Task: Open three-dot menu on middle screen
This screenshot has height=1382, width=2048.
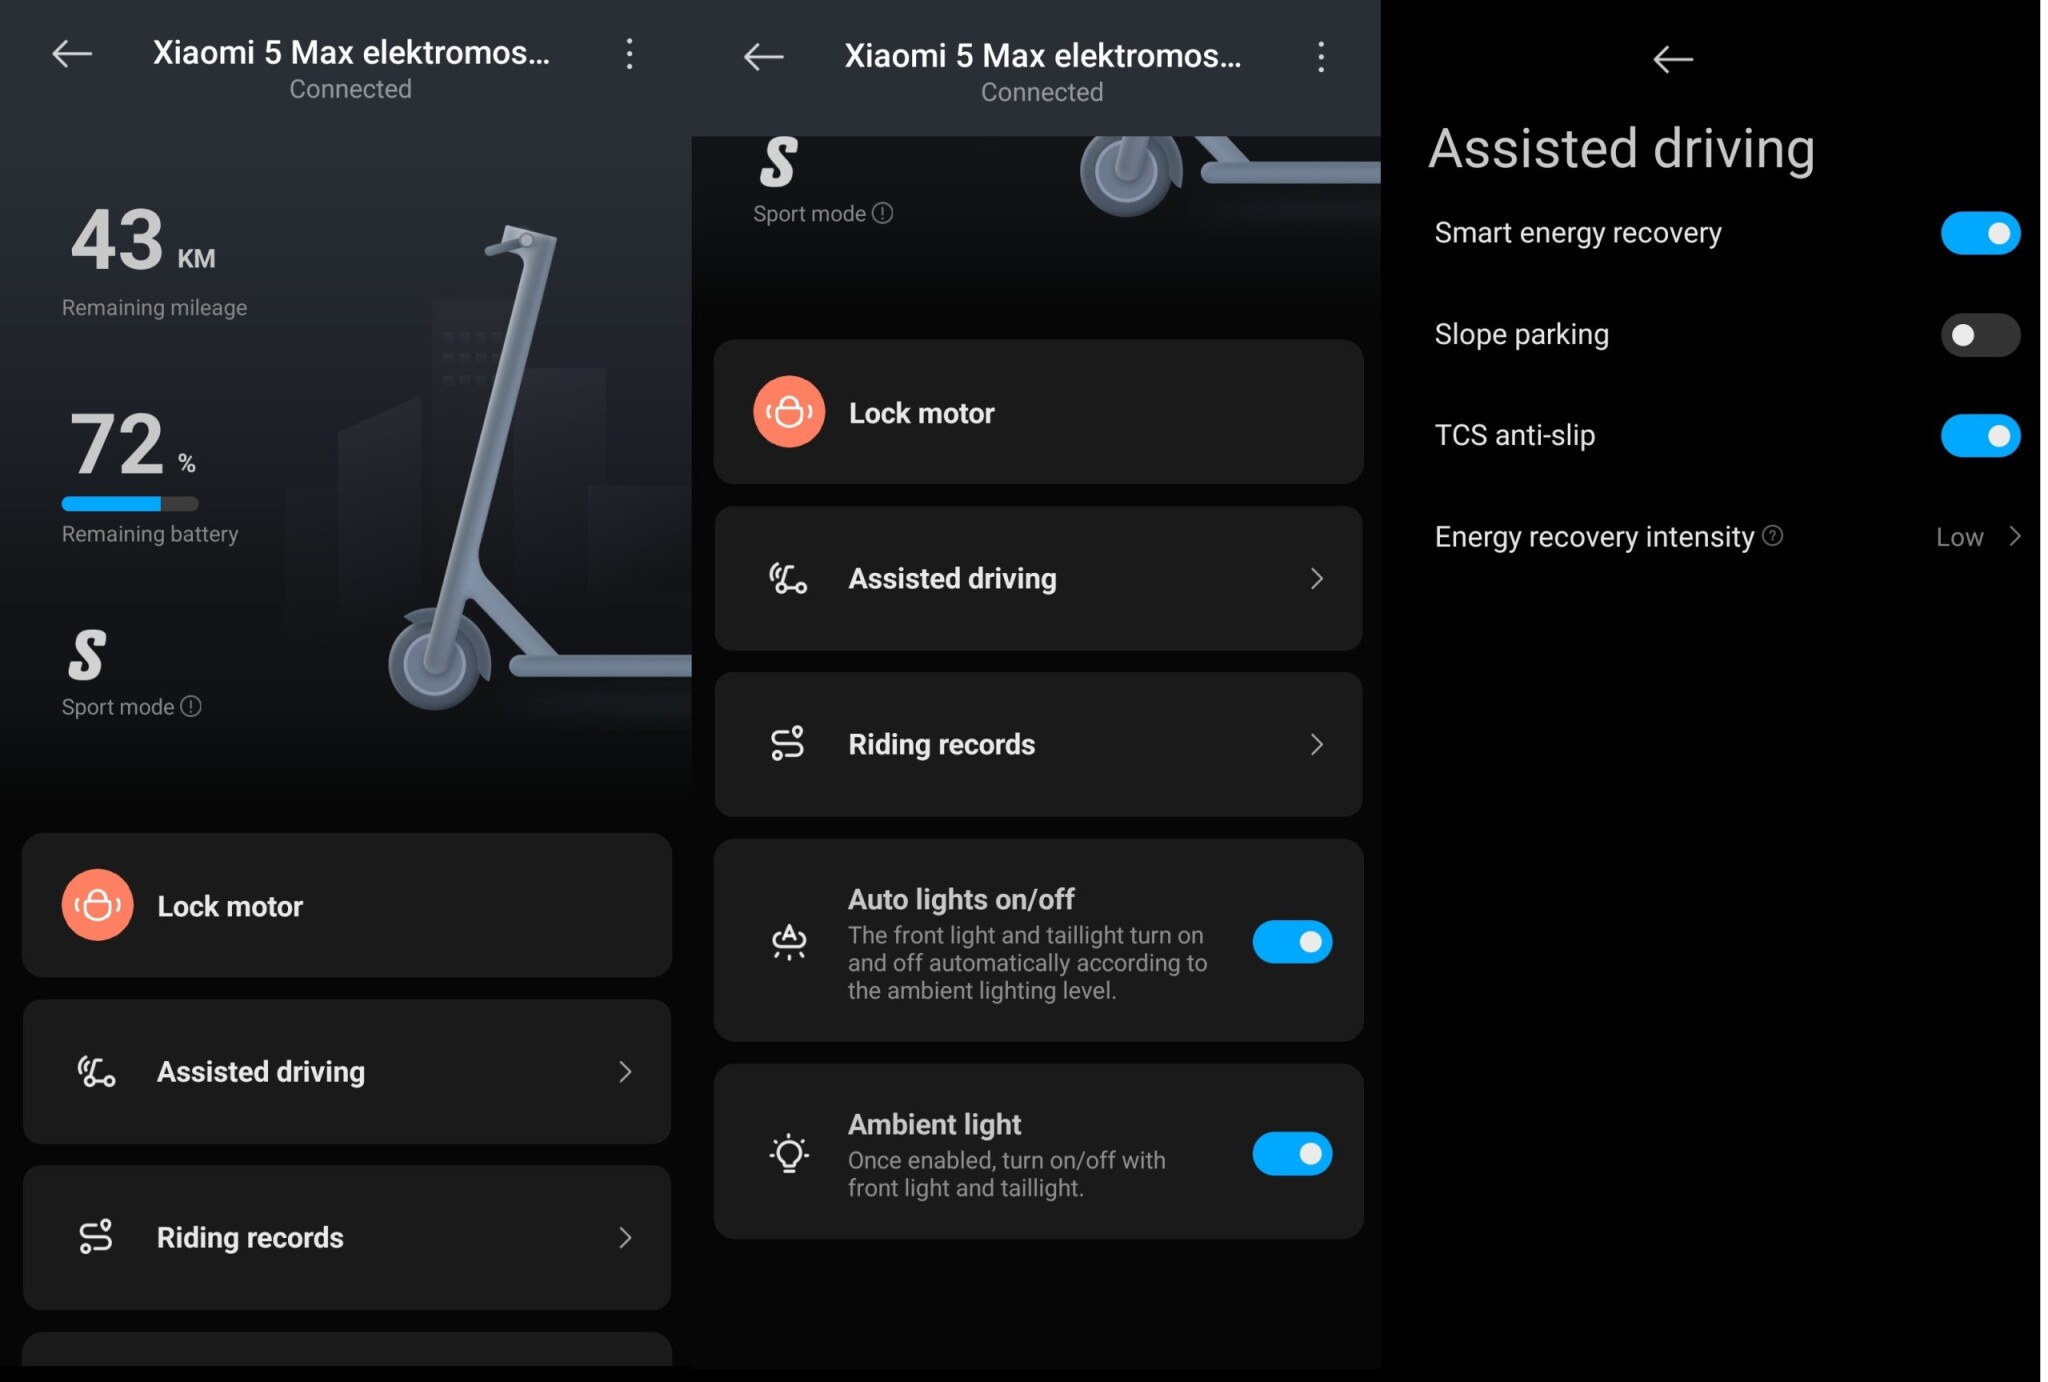Action: coord(1321,57)
